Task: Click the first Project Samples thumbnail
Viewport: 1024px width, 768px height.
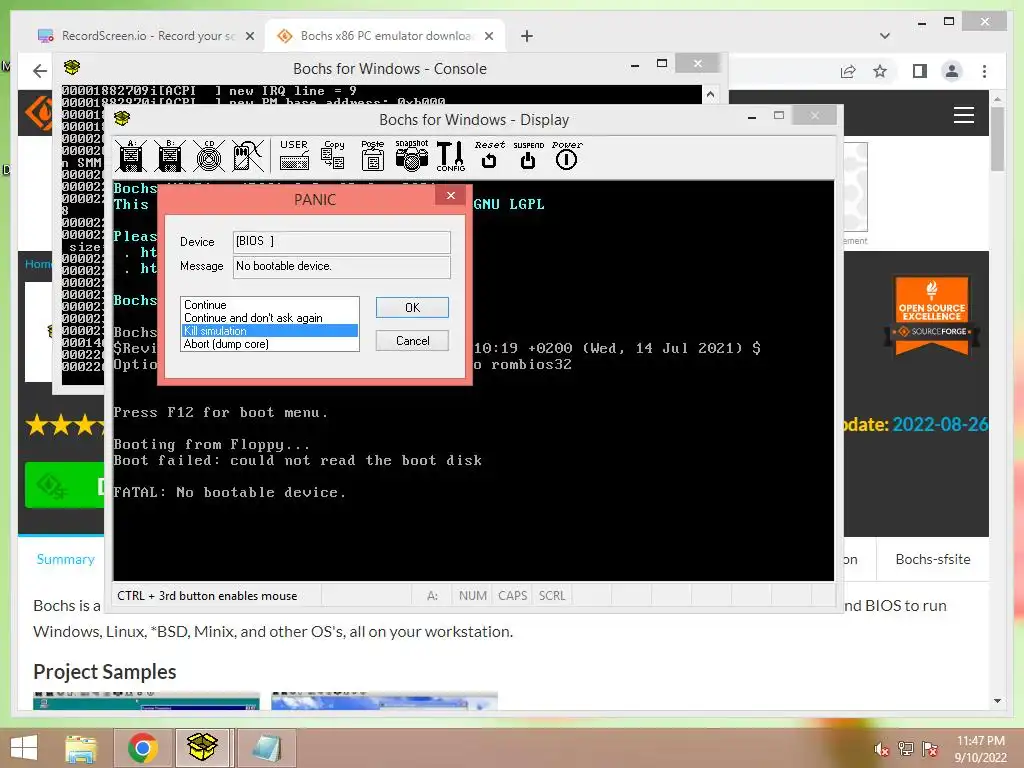Action: 146,701
